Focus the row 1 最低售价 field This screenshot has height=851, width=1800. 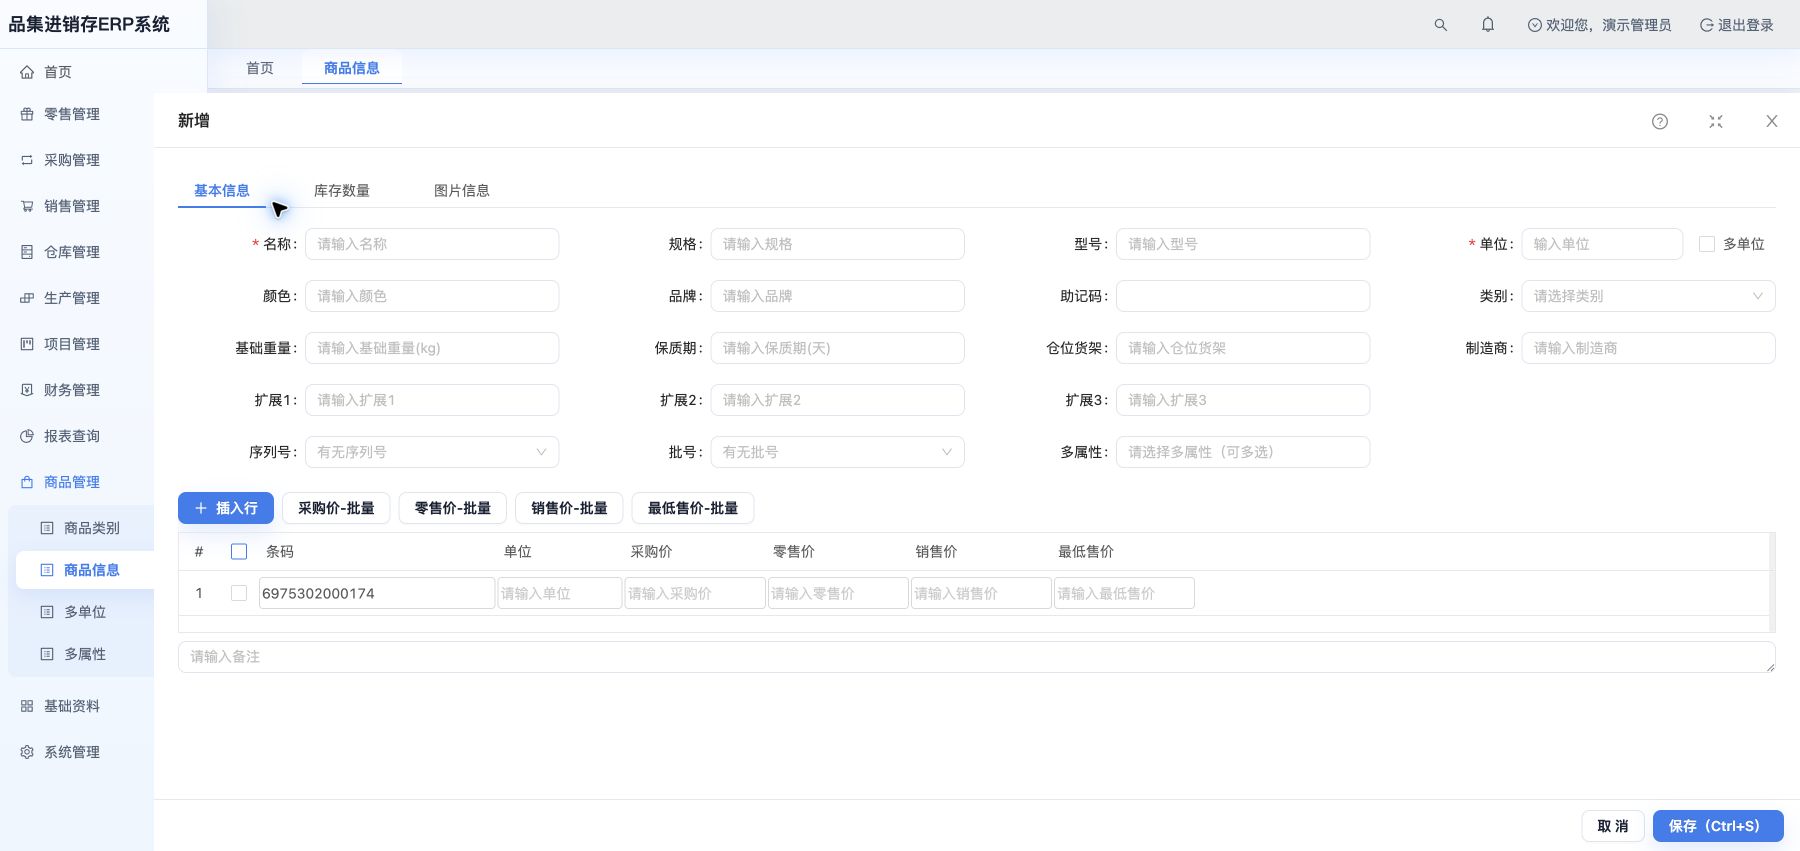pos(1124,593)
